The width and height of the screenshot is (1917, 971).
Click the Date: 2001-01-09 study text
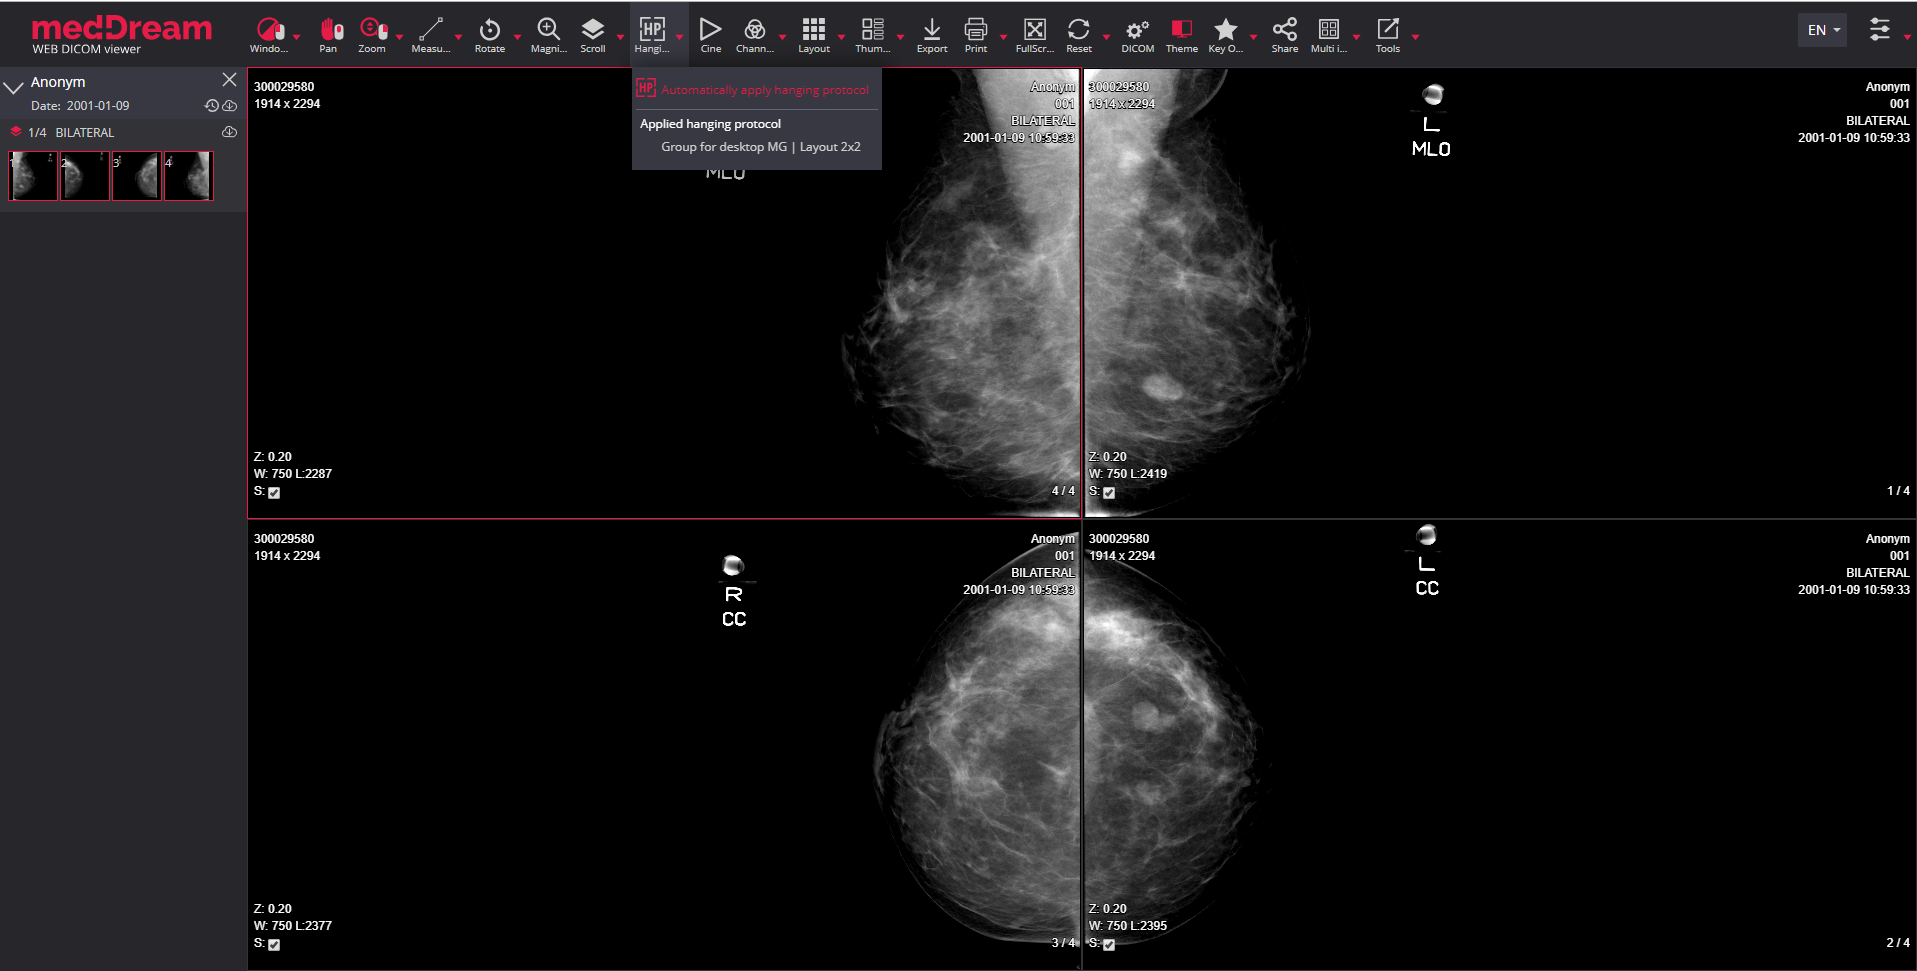point(80,106)
